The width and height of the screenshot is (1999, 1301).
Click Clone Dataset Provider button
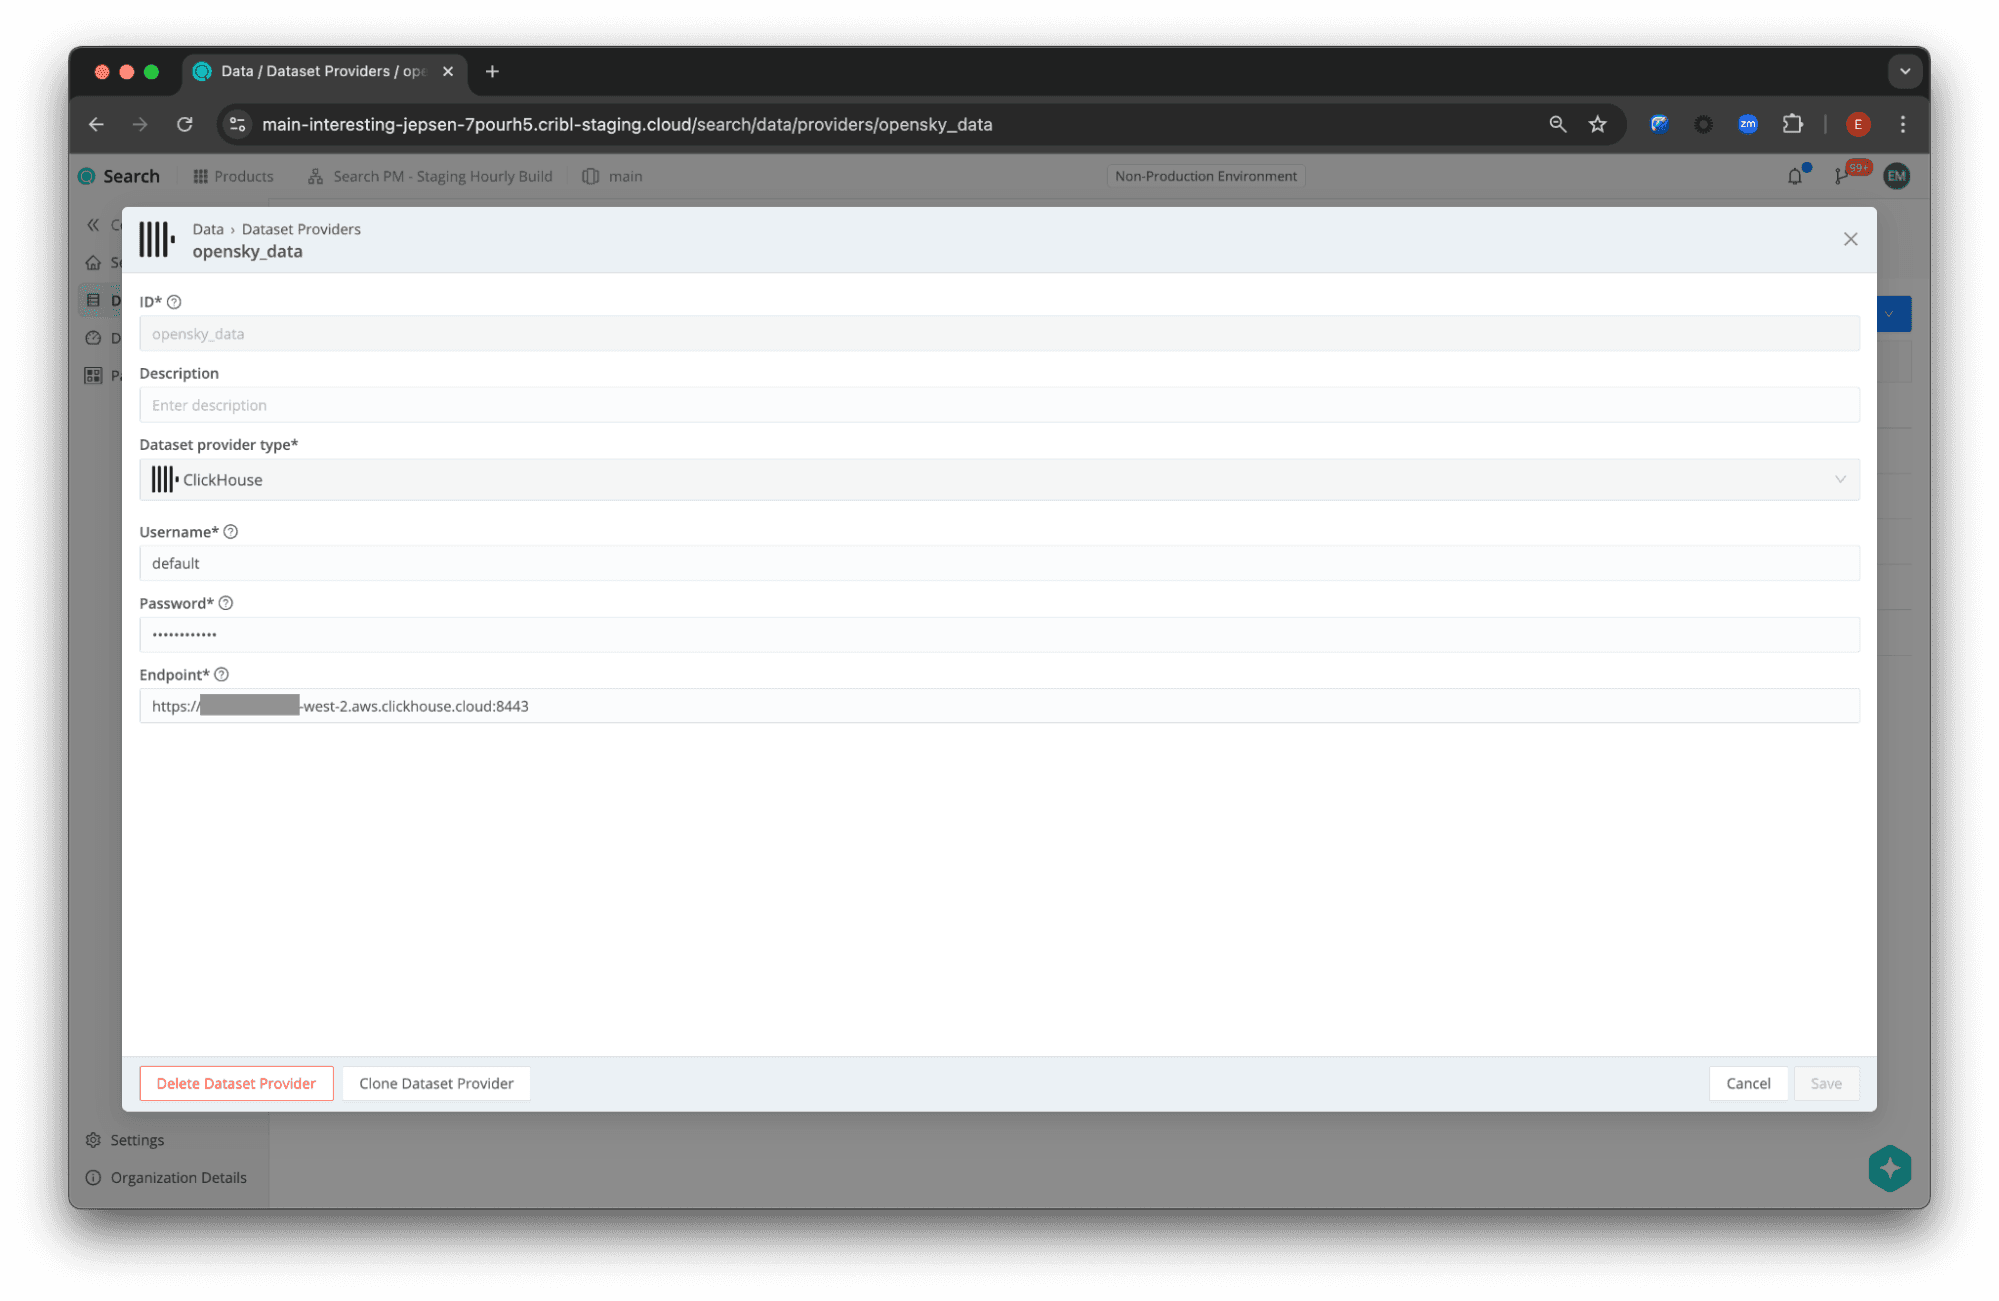pos(436,1083)
